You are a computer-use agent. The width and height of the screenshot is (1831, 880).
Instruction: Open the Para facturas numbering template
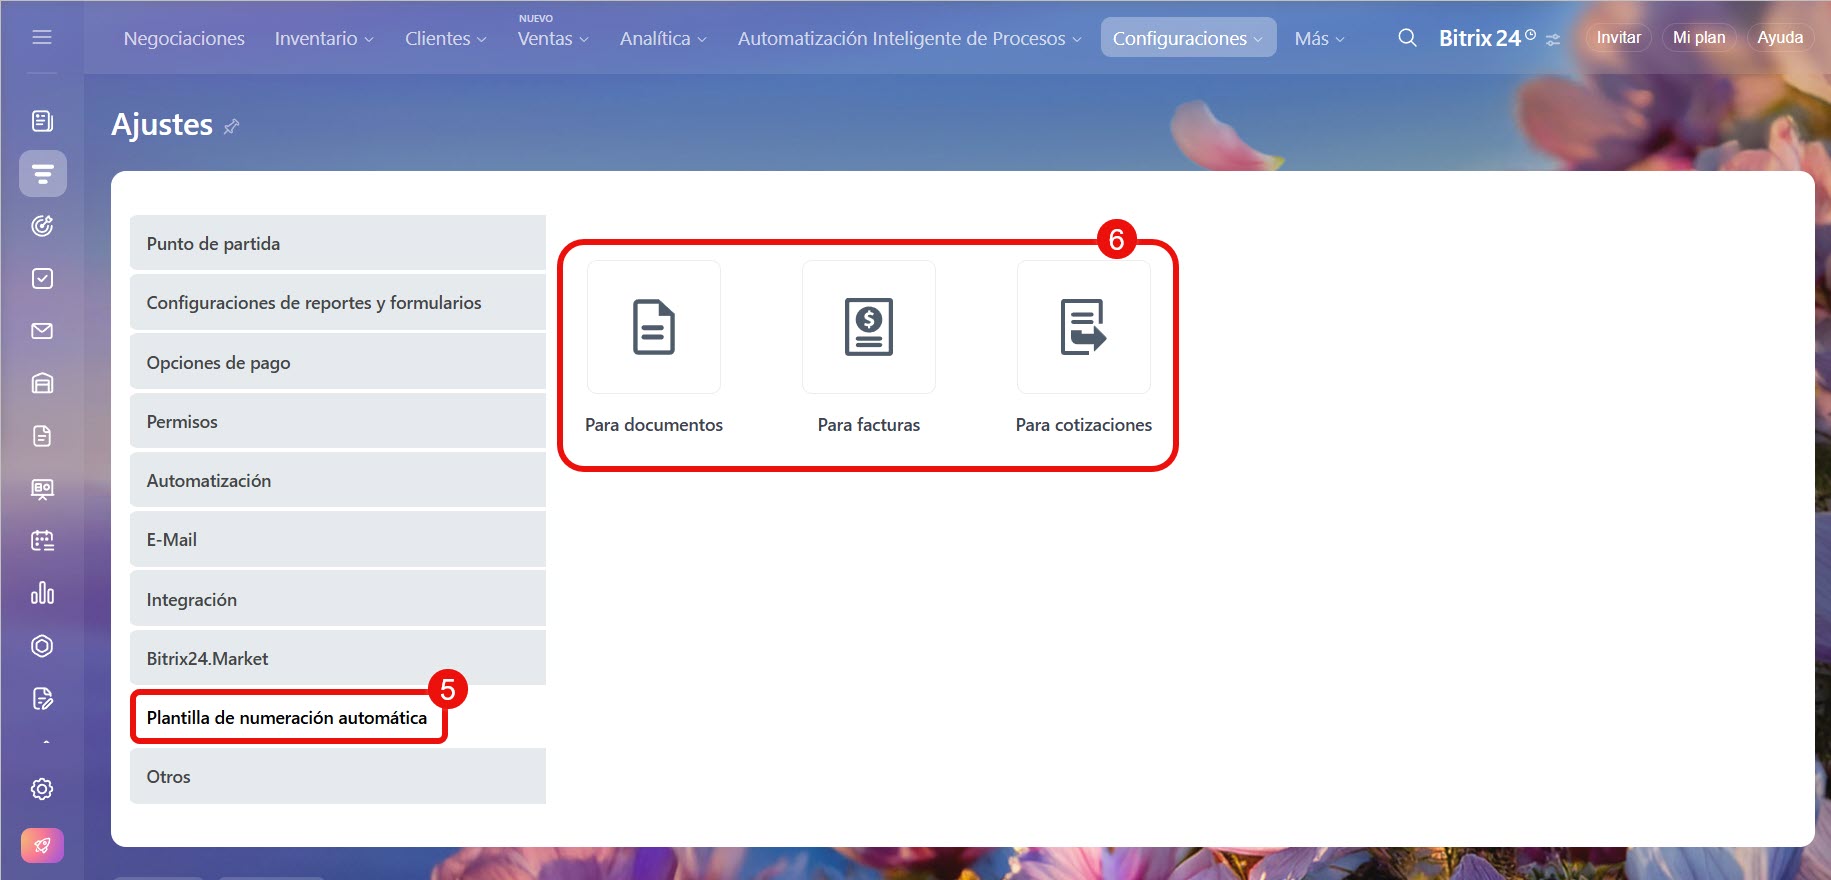pyautogui.click(x=868, y=328)
